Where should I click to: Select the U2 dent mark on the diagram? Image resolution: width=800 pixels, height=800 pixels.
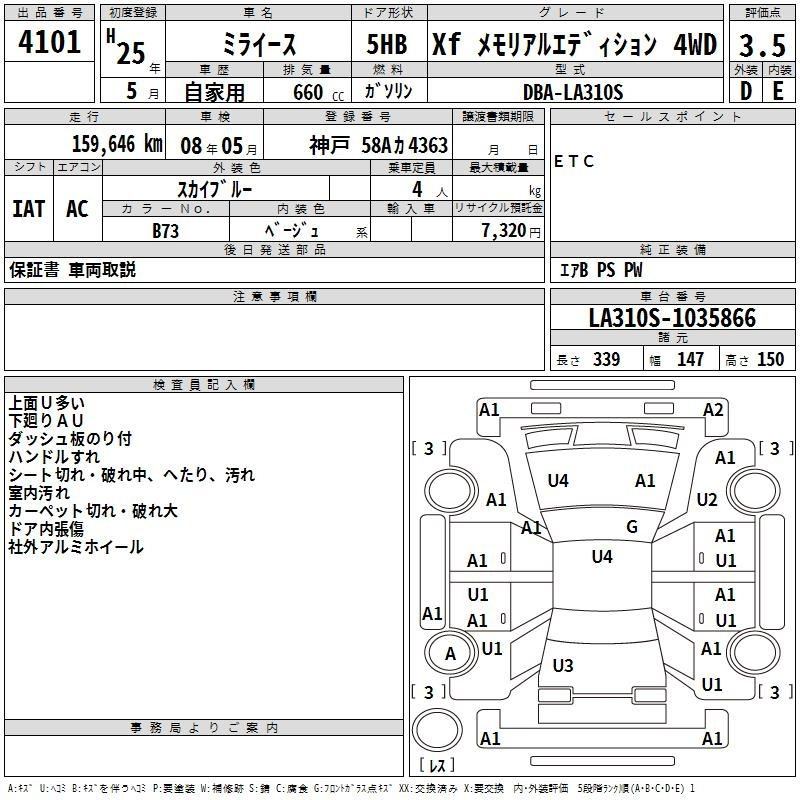point(707,499)
